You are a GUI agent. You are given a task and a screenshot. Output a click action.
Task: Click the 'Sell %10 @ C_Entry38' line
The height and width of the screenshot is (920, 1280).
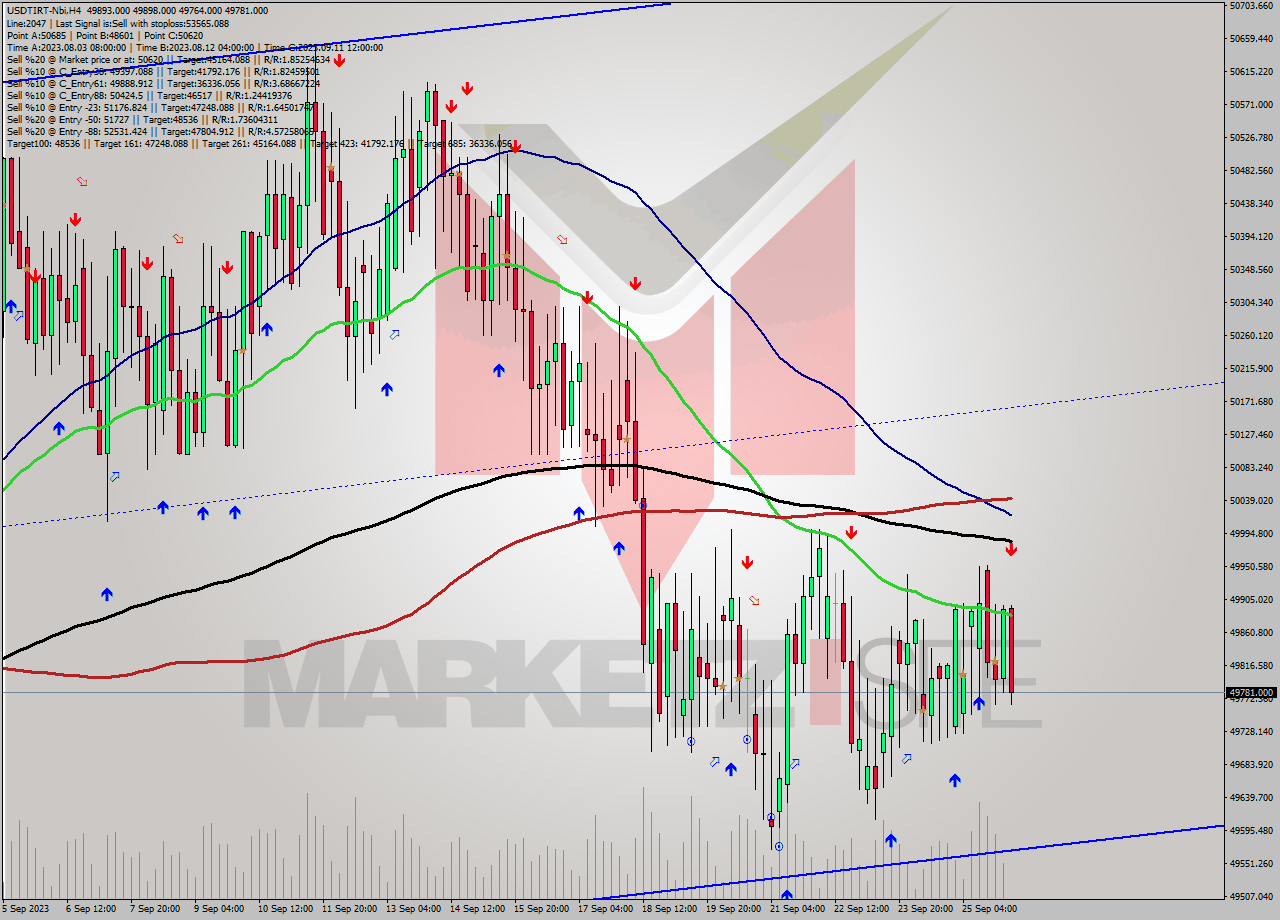point(163,71)
